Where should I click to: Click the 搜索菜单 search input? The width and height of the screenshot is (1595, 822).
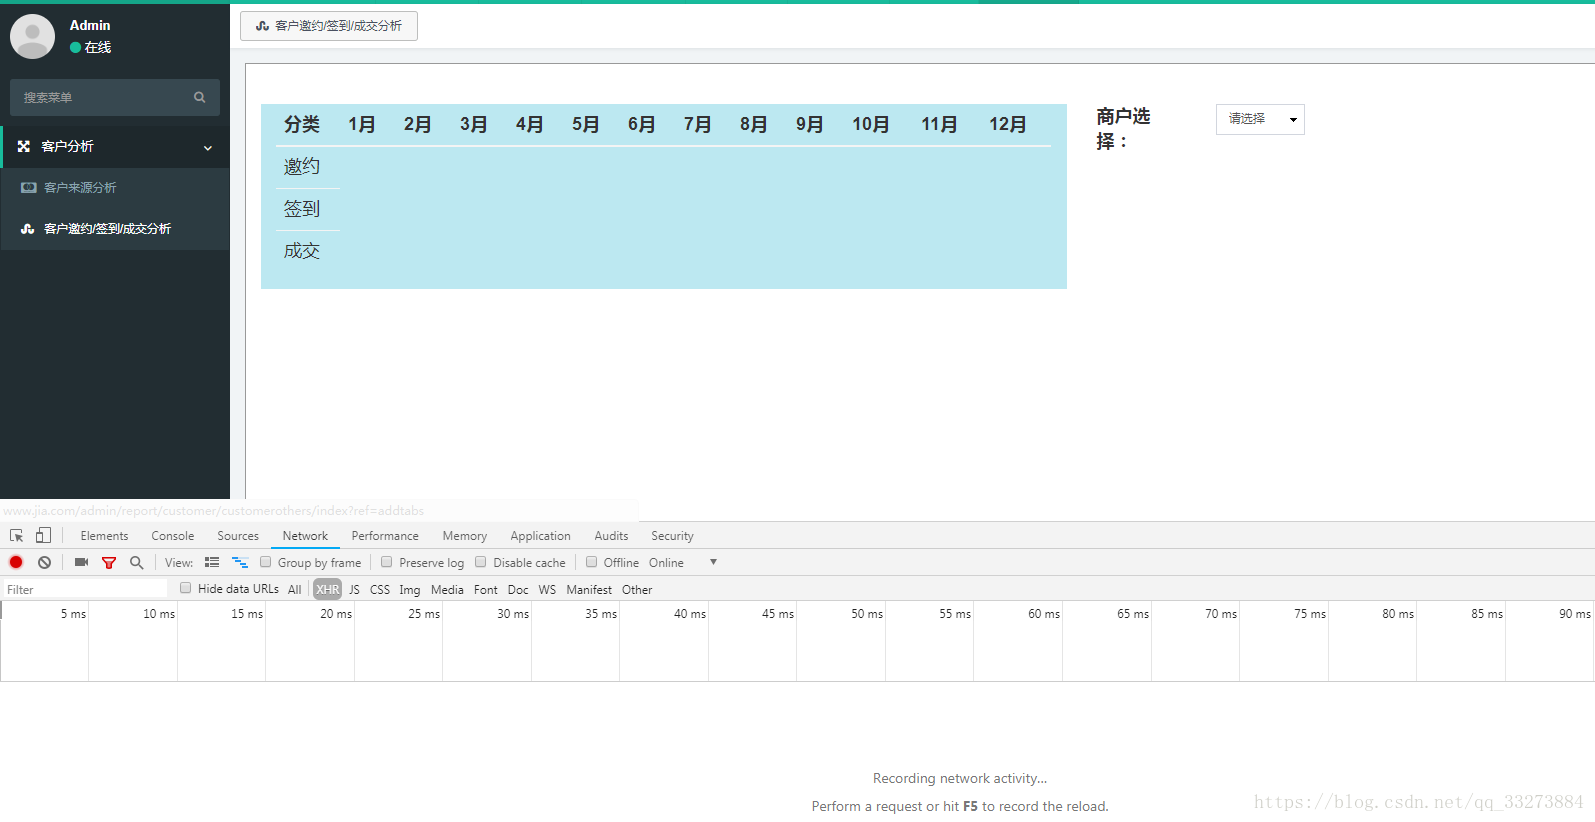click(100, 97)
